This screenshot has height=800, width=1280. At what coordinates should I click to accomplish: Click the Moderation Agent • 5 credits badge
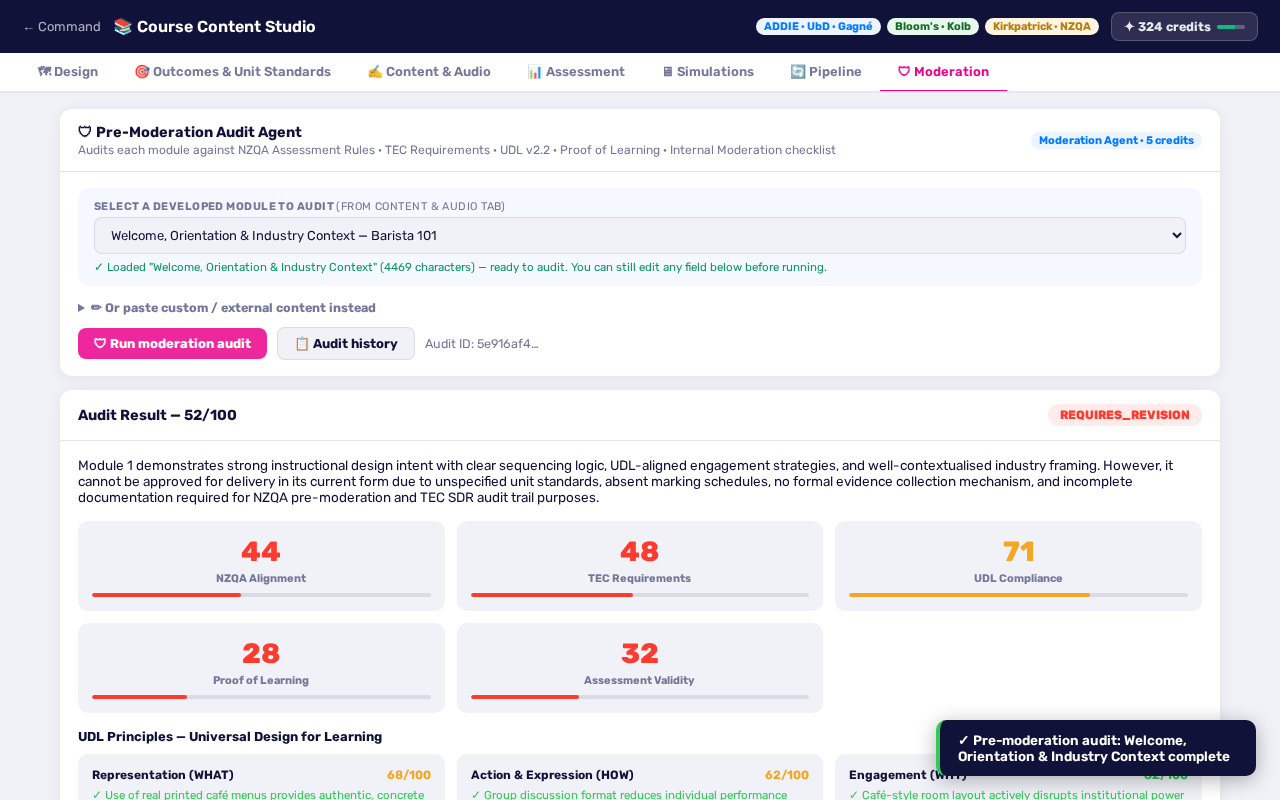[x=1116, y=141]
